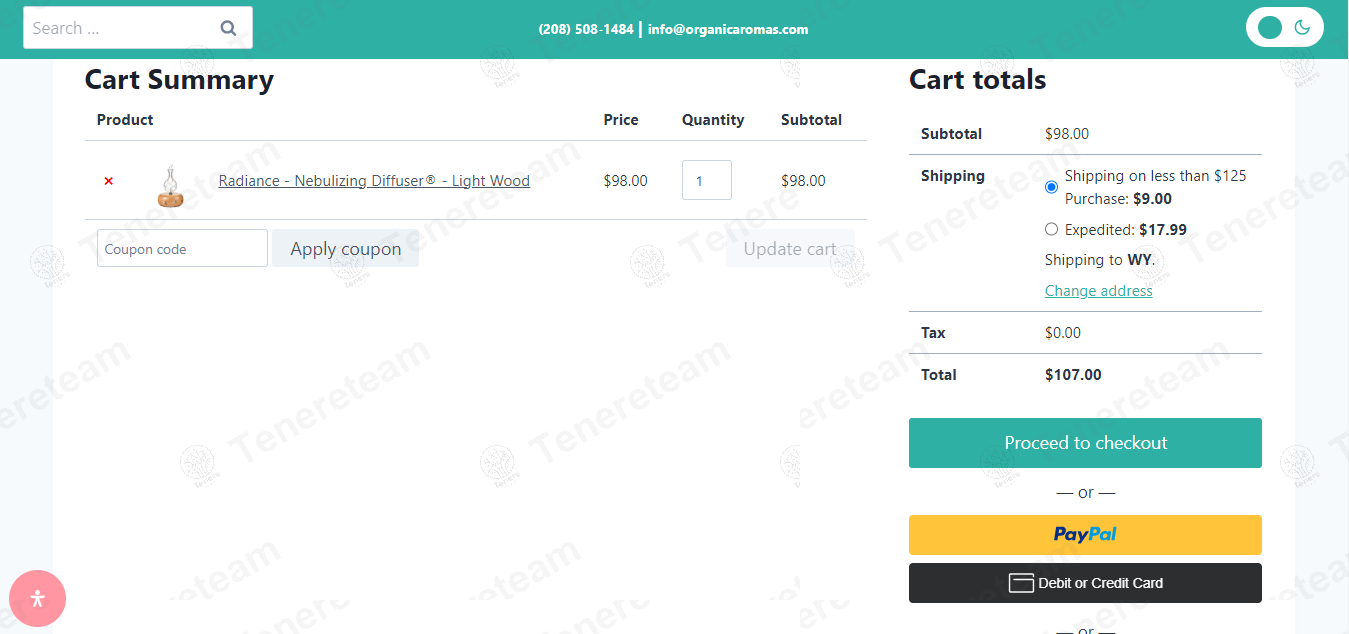Click the Tax value $0.00
1349x634 pixels.
tap(1063, 333)
